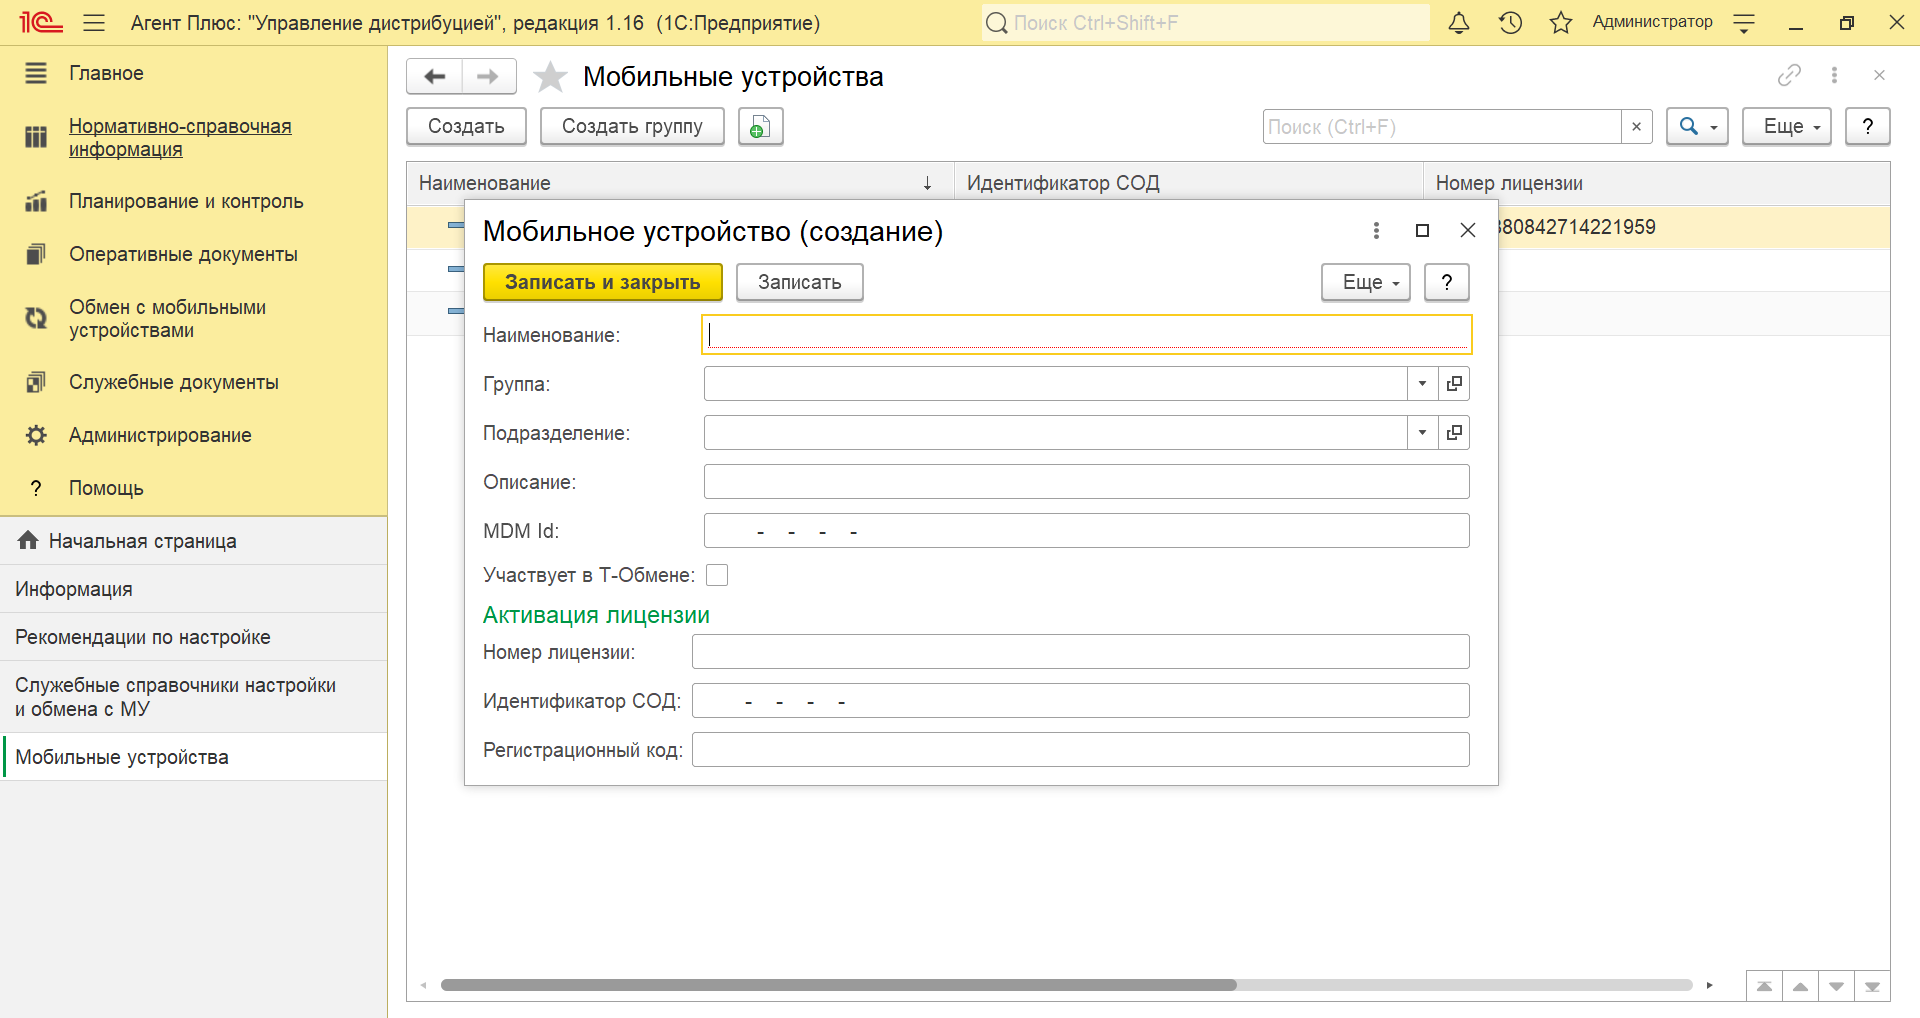This screenshot has height=1018, width=1920.
Task: Click the list search field Поиск (Ctrl+F)
Action: (x=1442, y=127)
